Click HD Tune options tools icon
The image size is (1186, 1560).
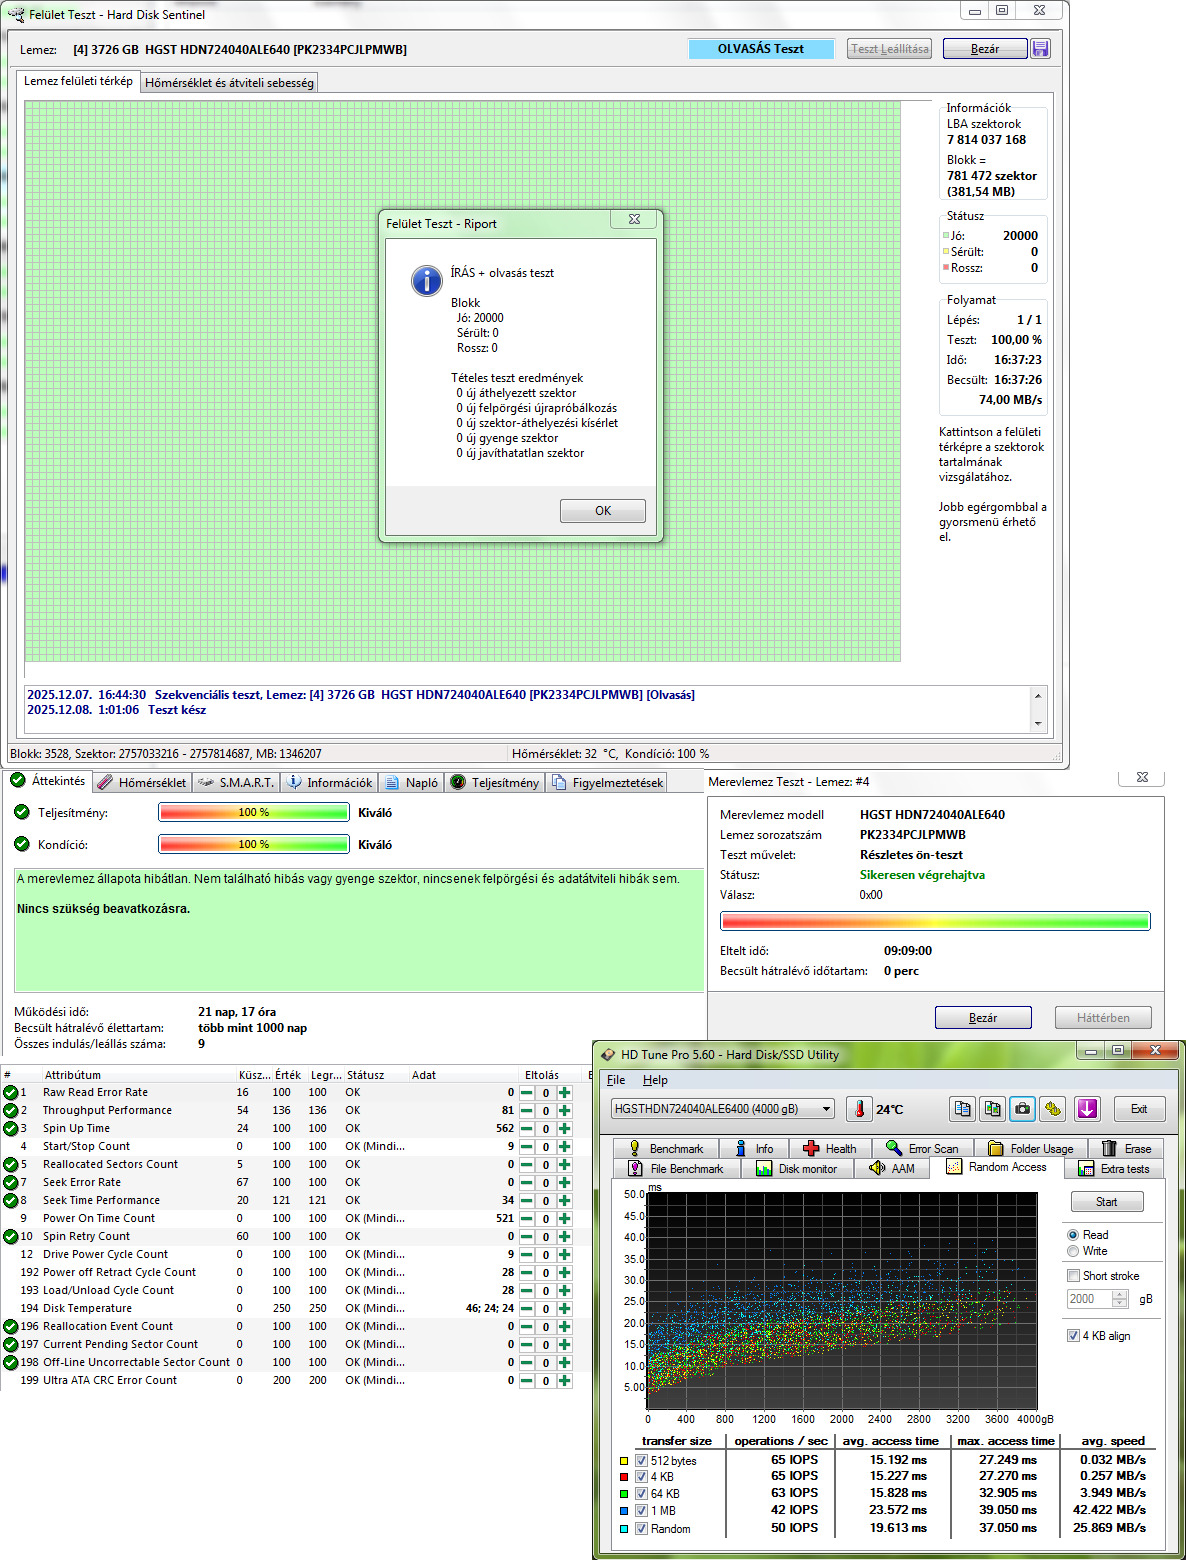[x=1052, y=1109]
